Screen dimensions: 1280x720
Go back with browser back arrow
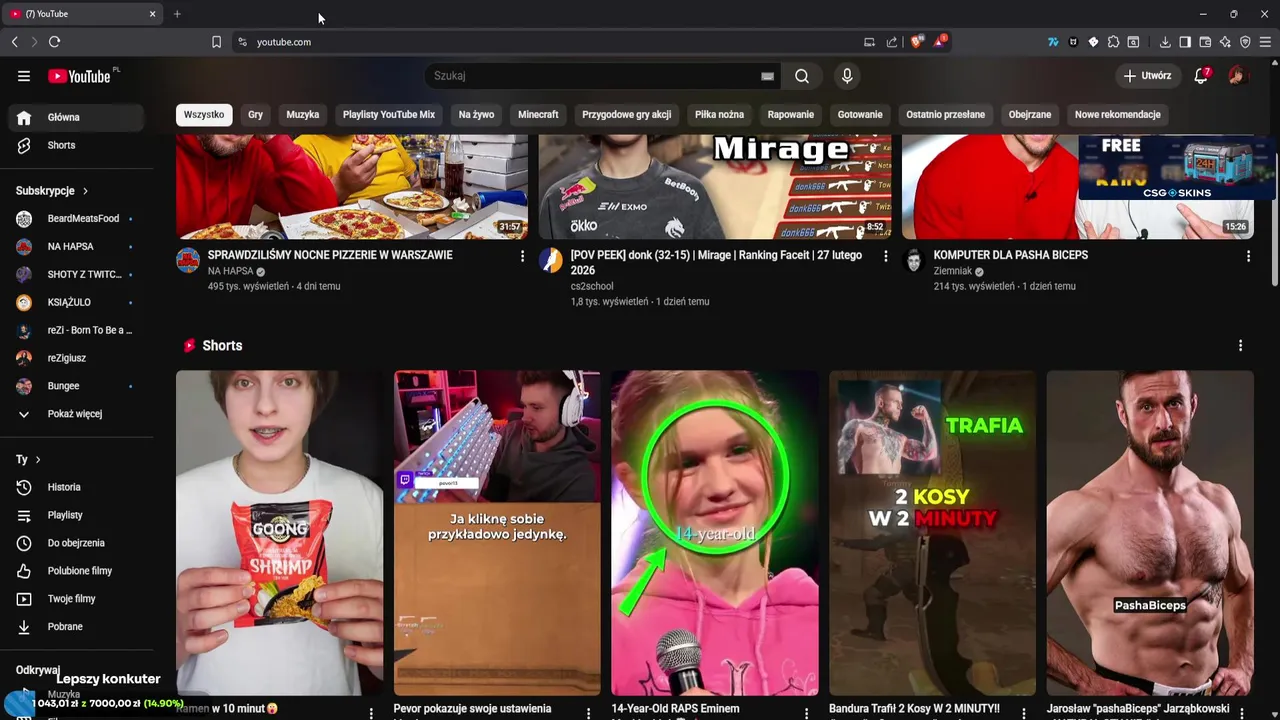pos(14,42)
